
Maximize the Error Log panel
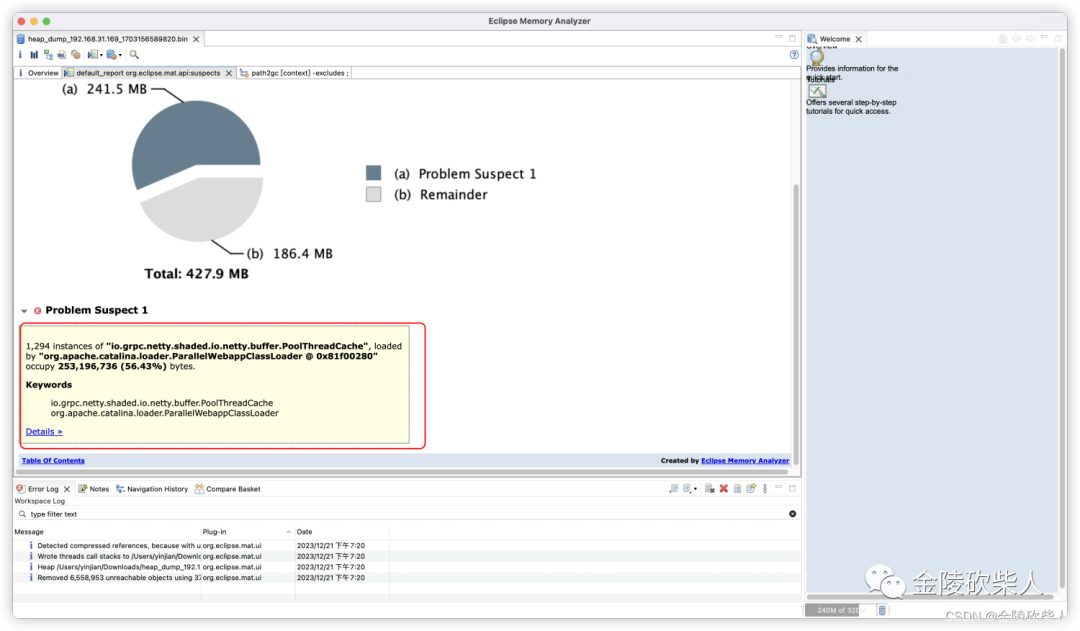point(793,488)
